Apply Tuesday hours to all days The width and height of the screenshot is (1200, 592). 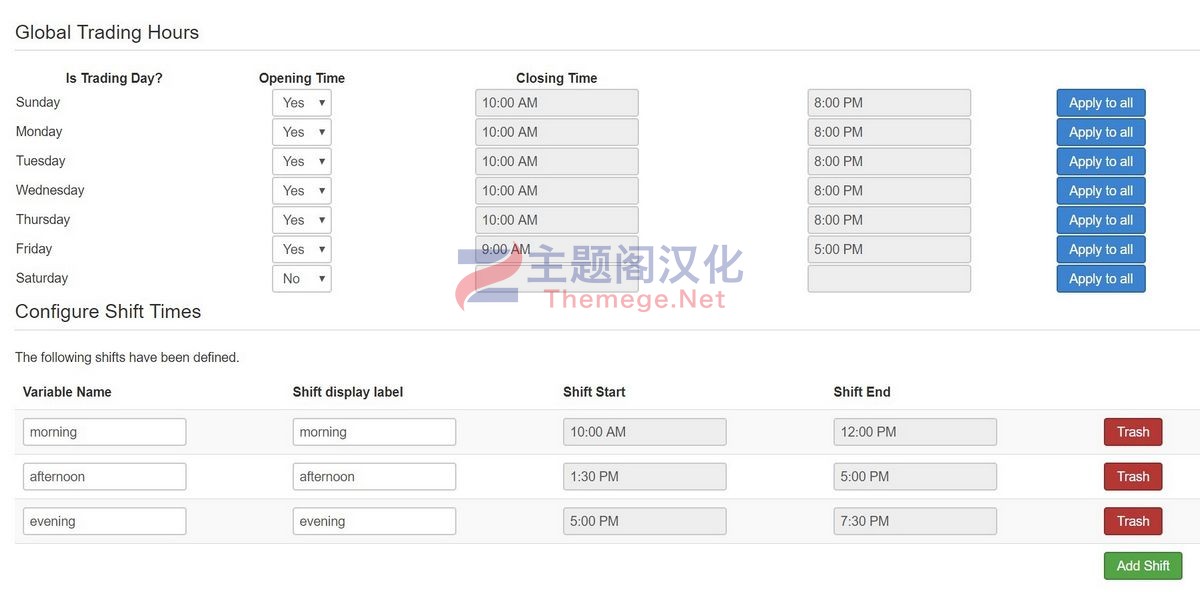tap(1101, 161)
